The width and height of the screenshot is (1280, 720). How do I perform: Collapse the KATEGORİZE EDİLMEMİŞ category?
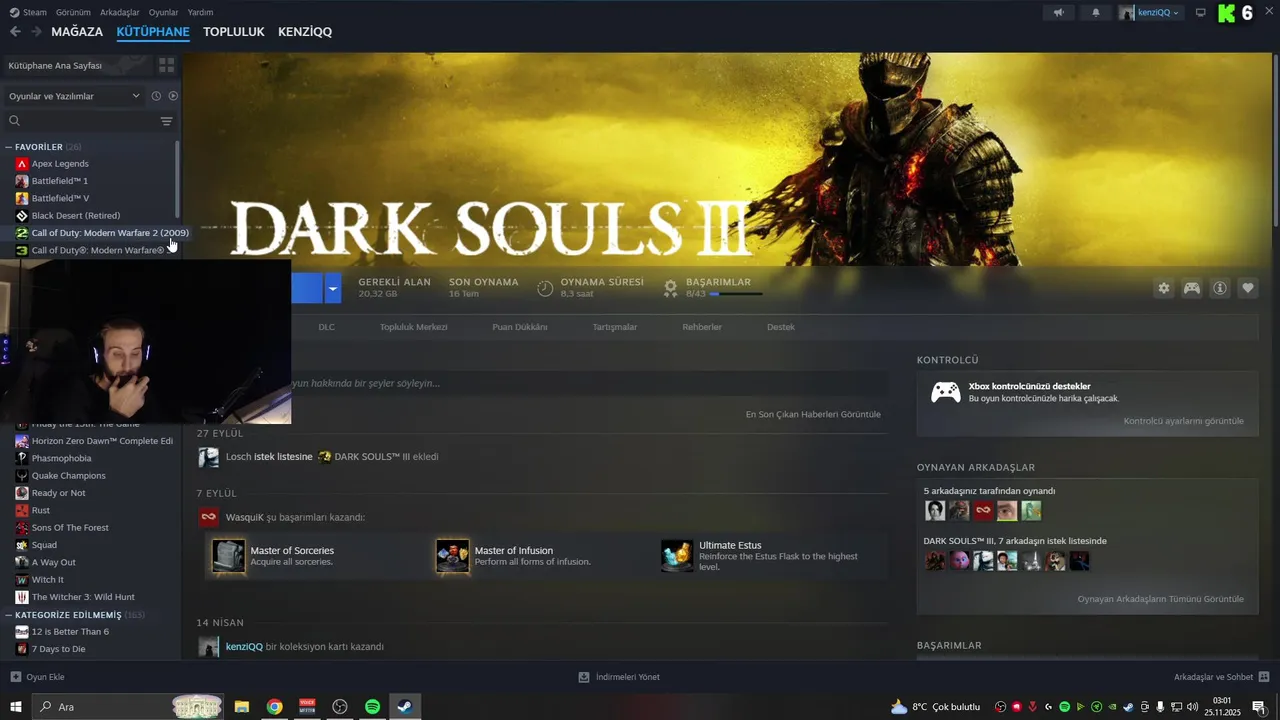tap(9, 615)
